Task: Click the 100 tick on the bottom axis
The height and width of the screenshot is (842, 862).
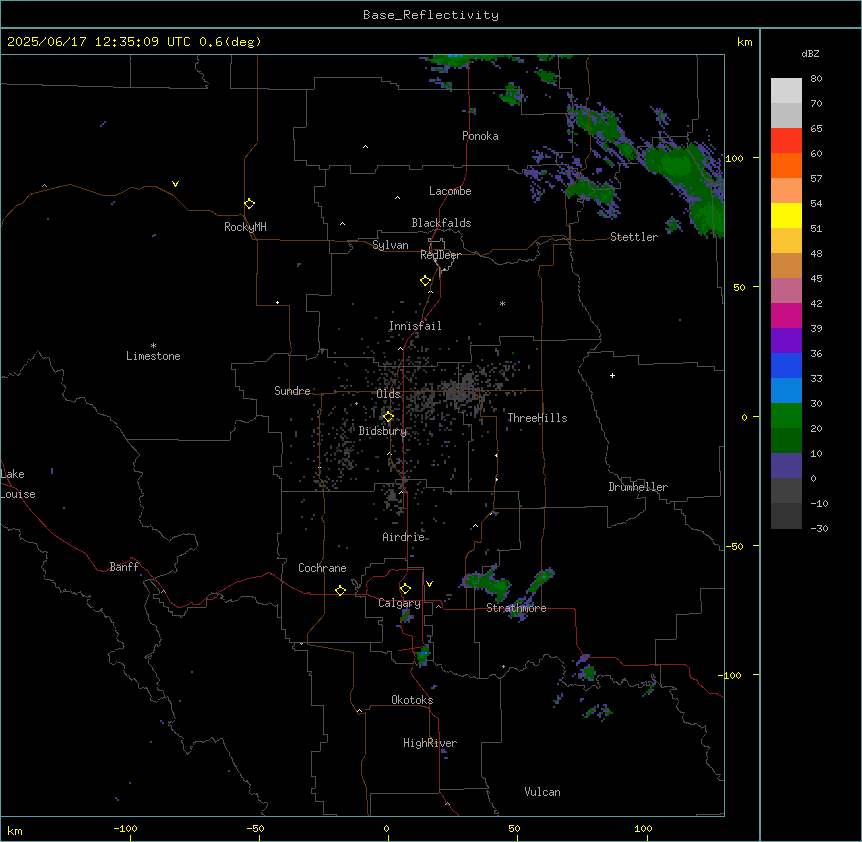Action: pyautogui.click(x=644, y=828)
